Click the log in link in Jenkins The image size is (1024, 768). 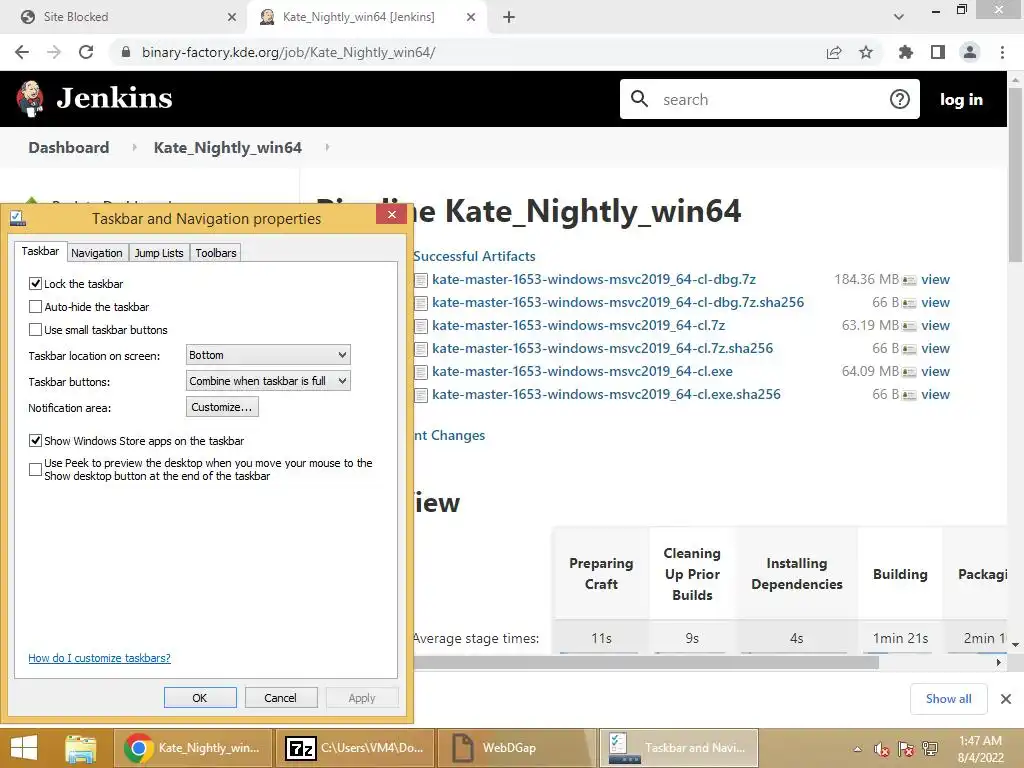click(x=961, y=99)
